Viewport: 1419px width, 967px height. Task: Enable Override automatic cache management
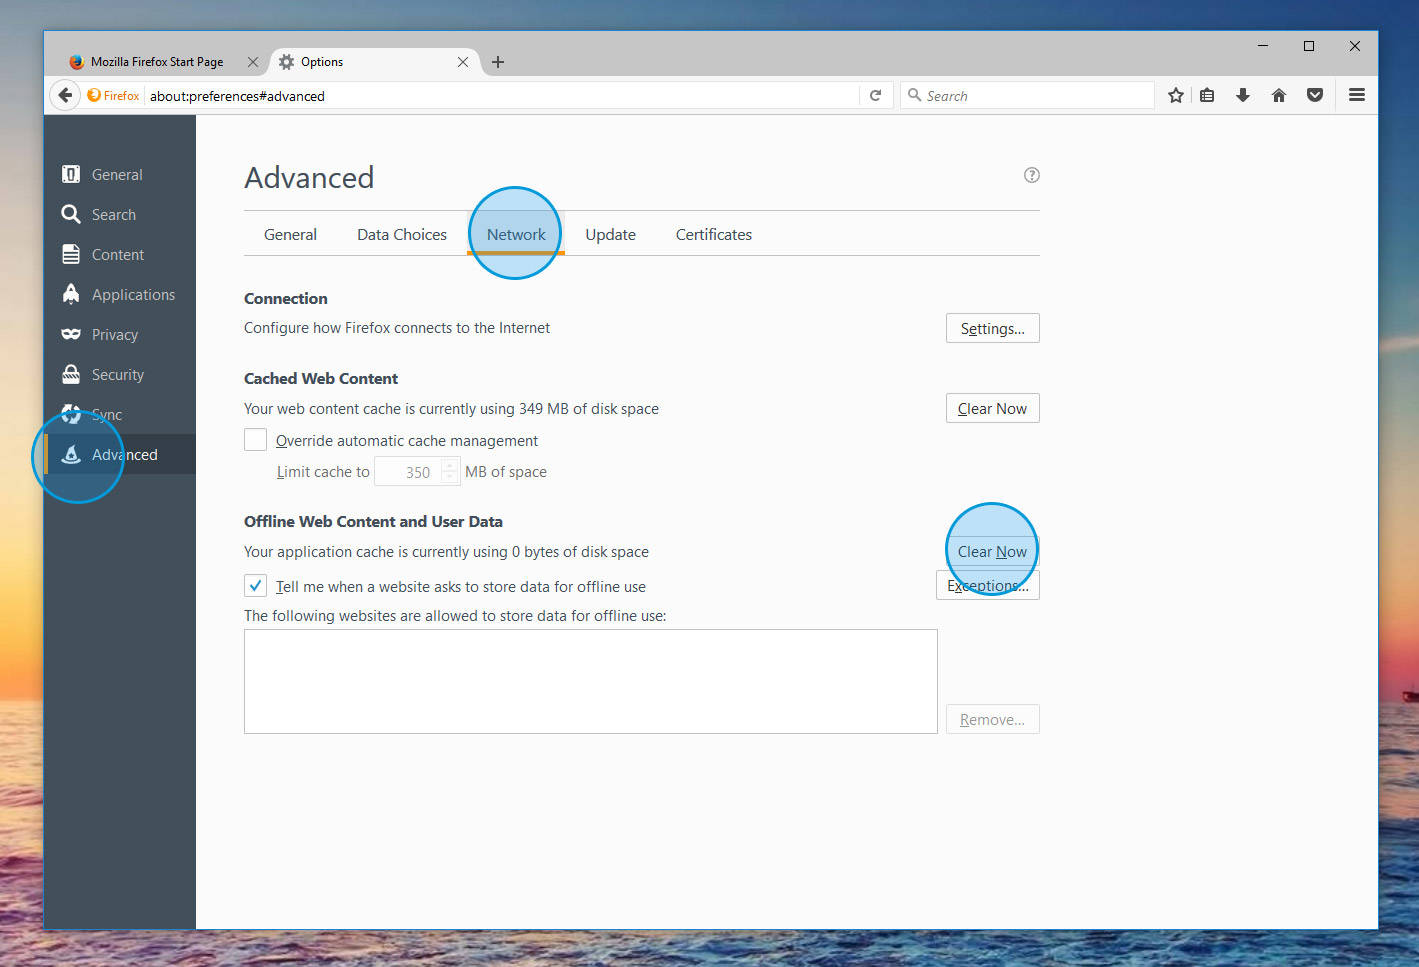click(x=256, y=440)
